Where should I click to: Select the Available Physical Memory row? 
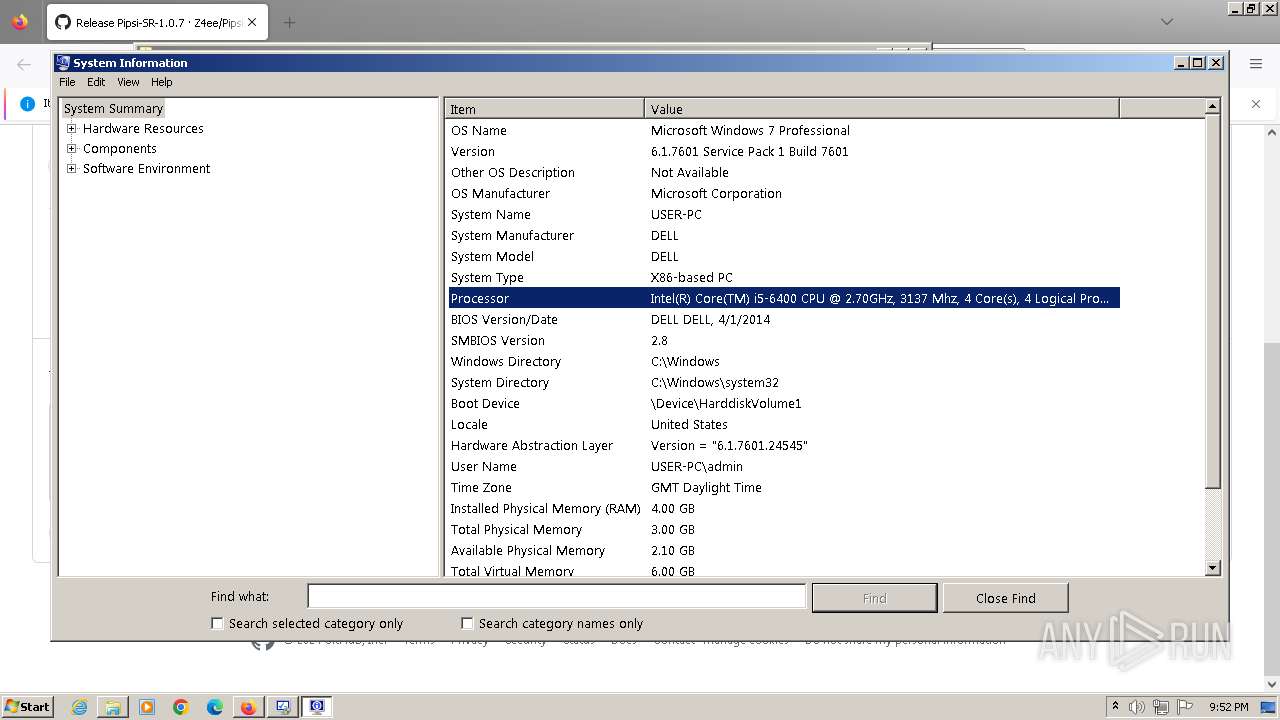pyautogui.click(x=783, y=551)
